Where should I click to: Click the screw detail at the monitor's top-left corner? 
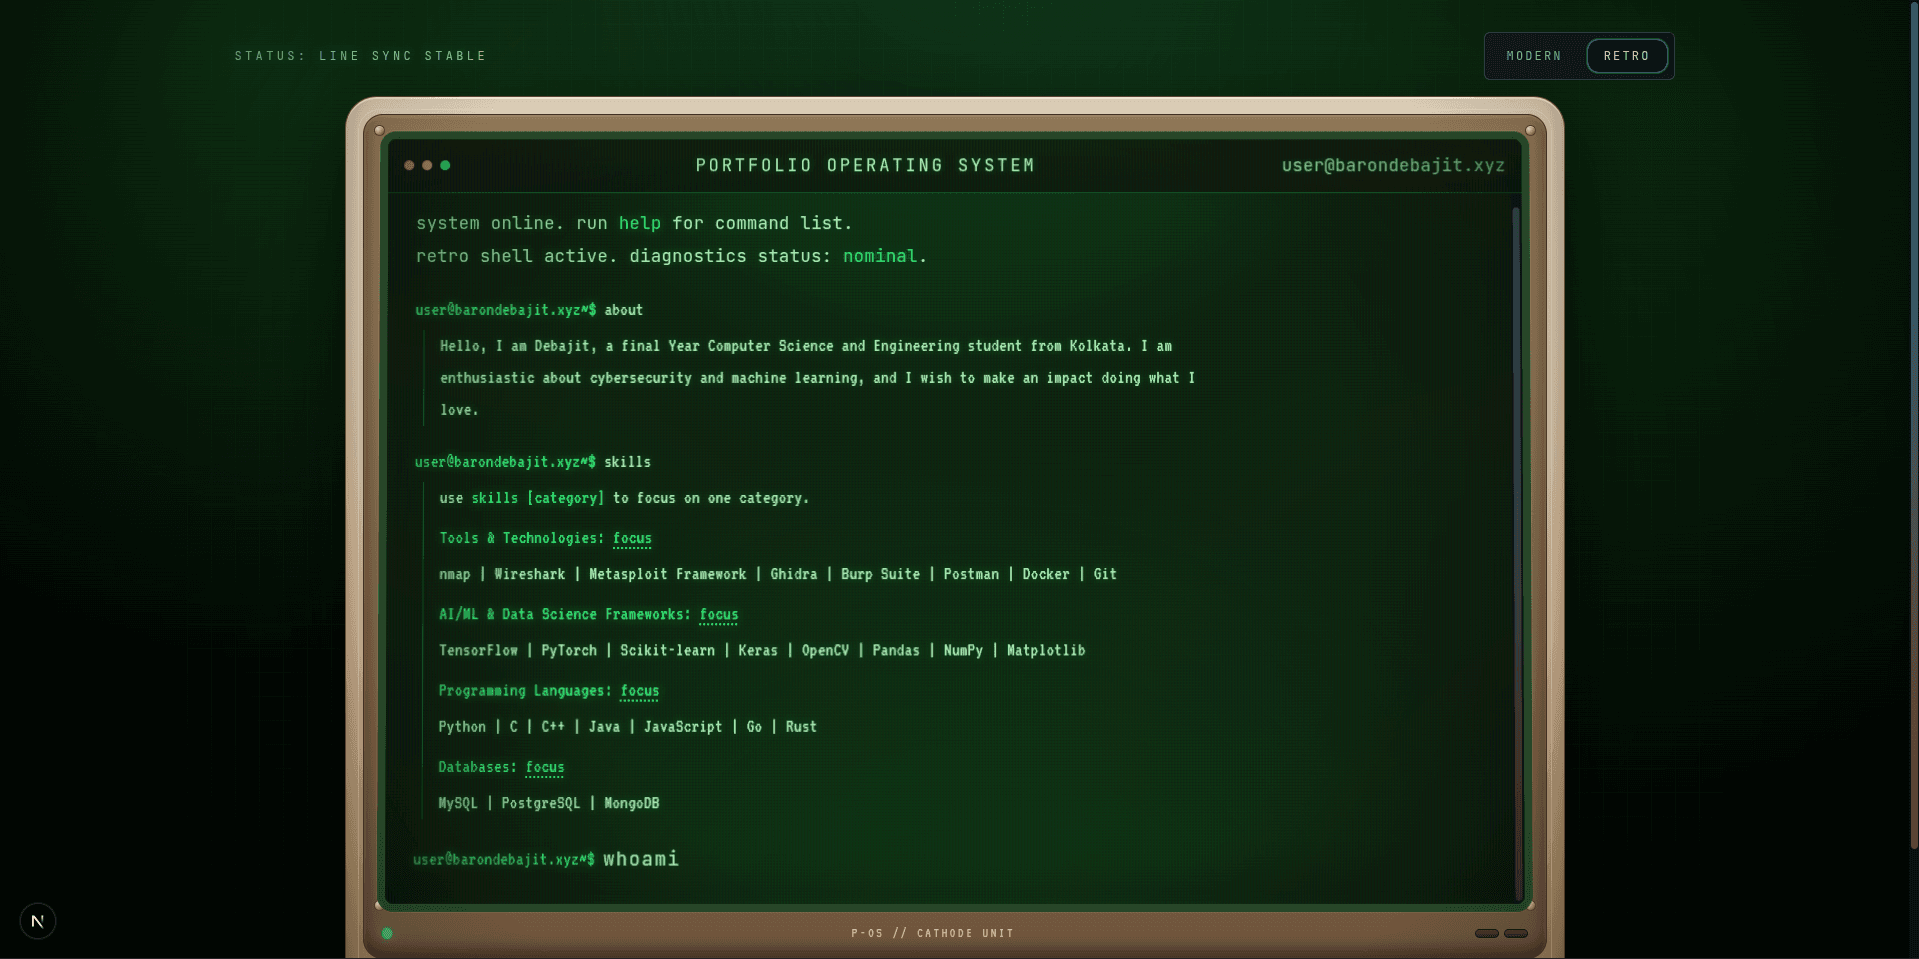[379, 129]
